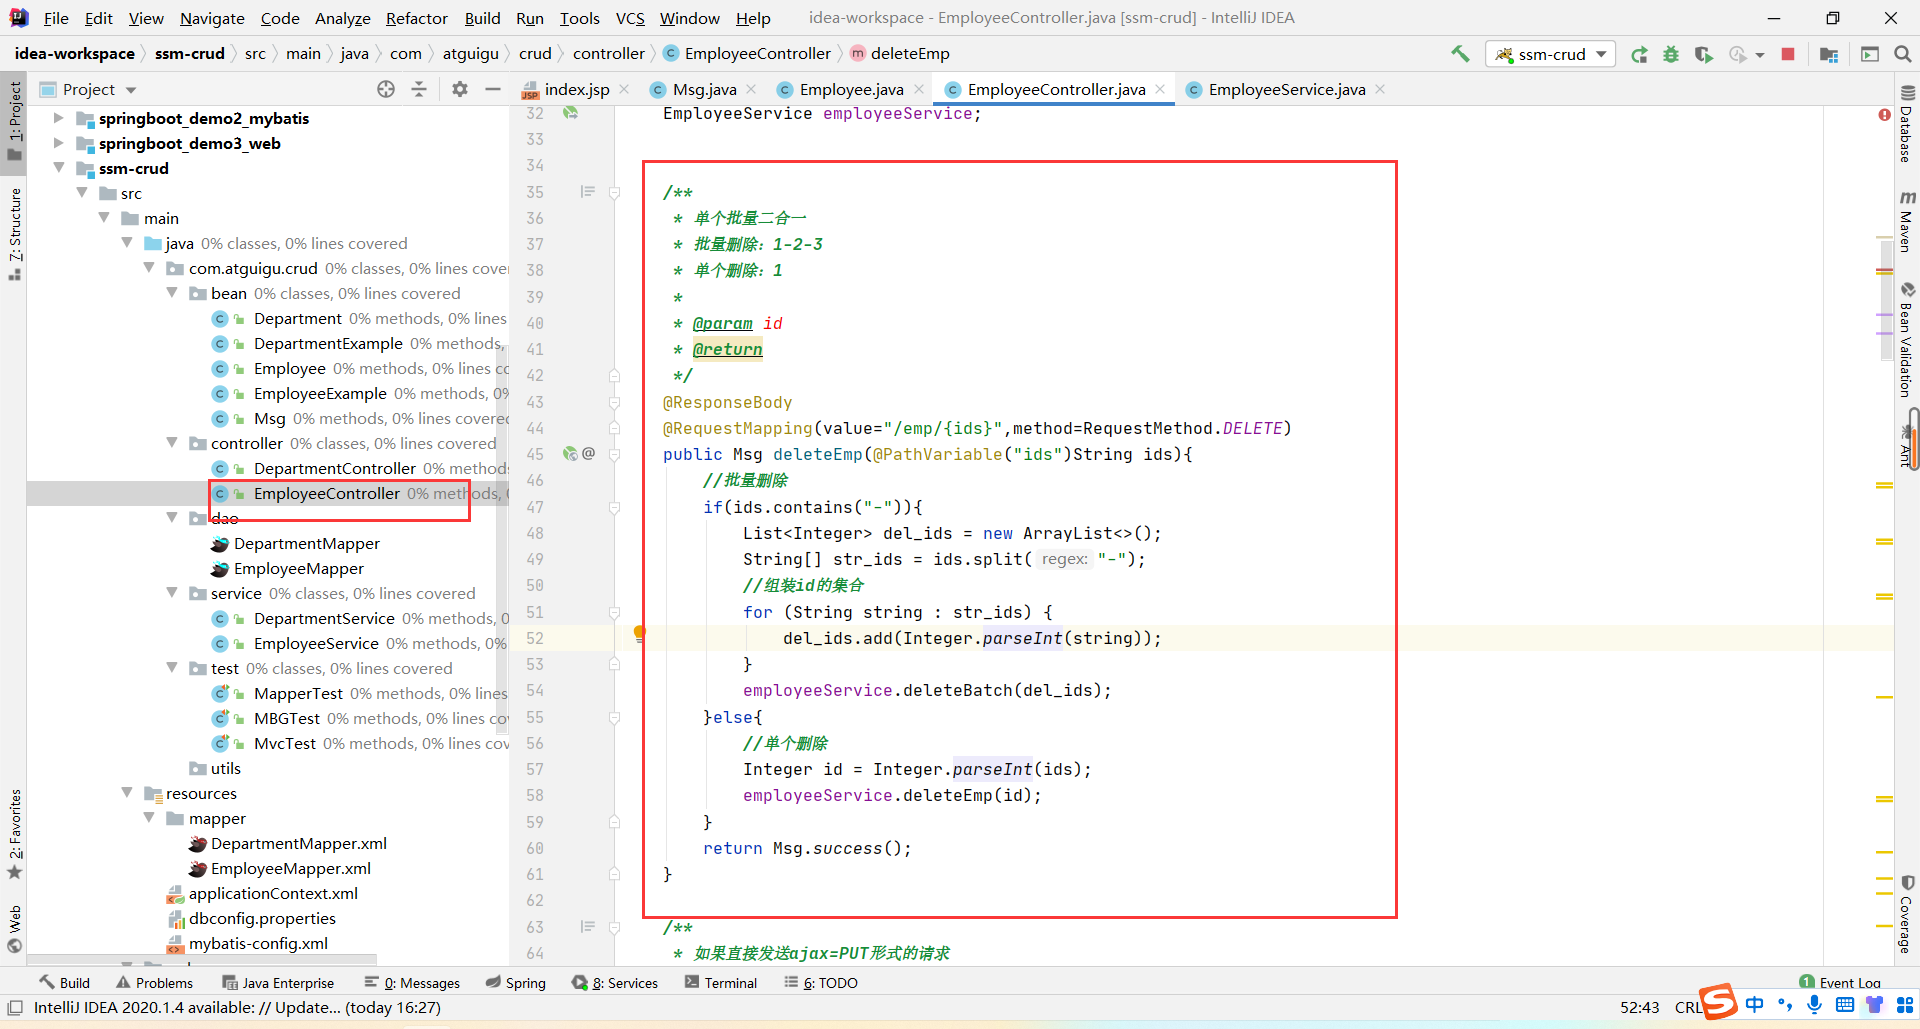
Task: Collapse all in Project panel toolbar
Action: [x=419, y=89]
